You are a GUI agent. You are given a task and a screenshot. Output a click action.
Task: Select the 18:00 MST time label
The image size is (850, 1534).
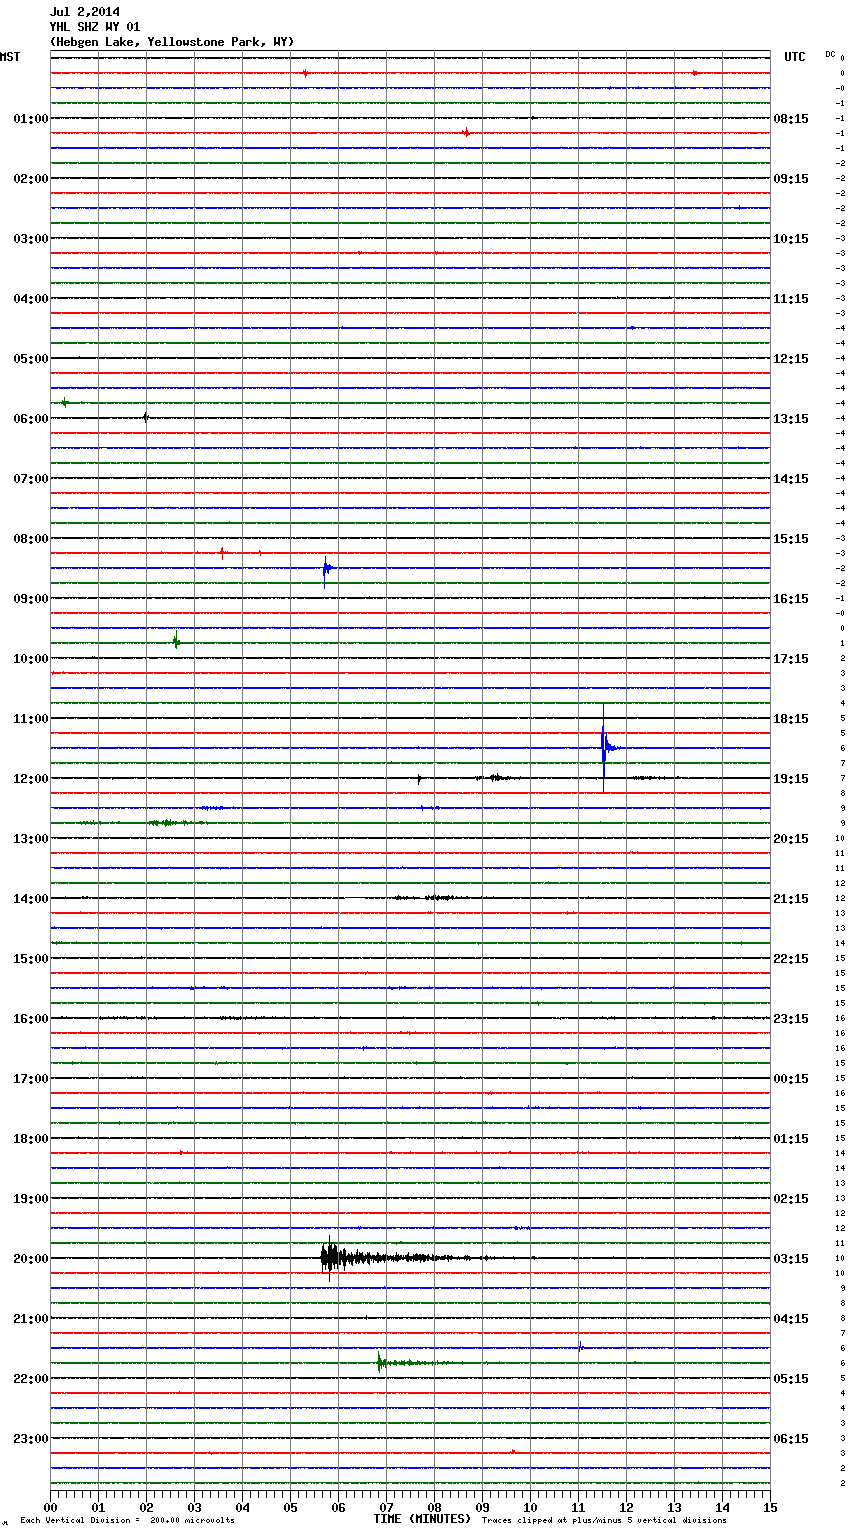coord(31,1138)
